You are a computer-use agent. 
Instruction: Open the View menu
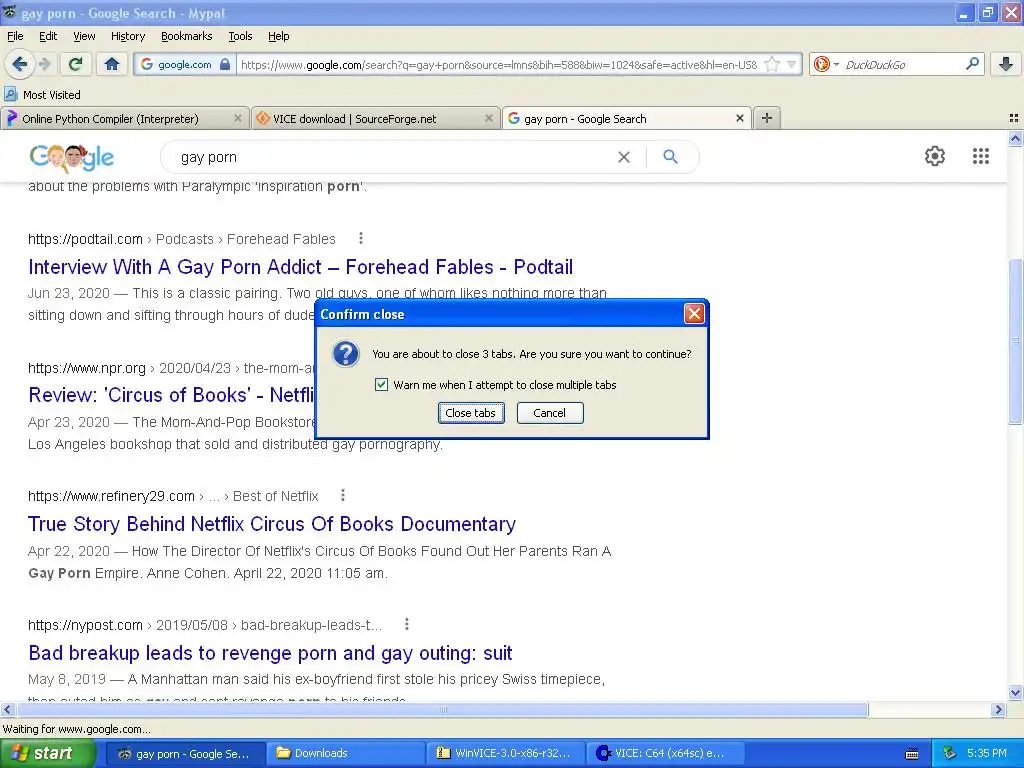coord(84,36)
